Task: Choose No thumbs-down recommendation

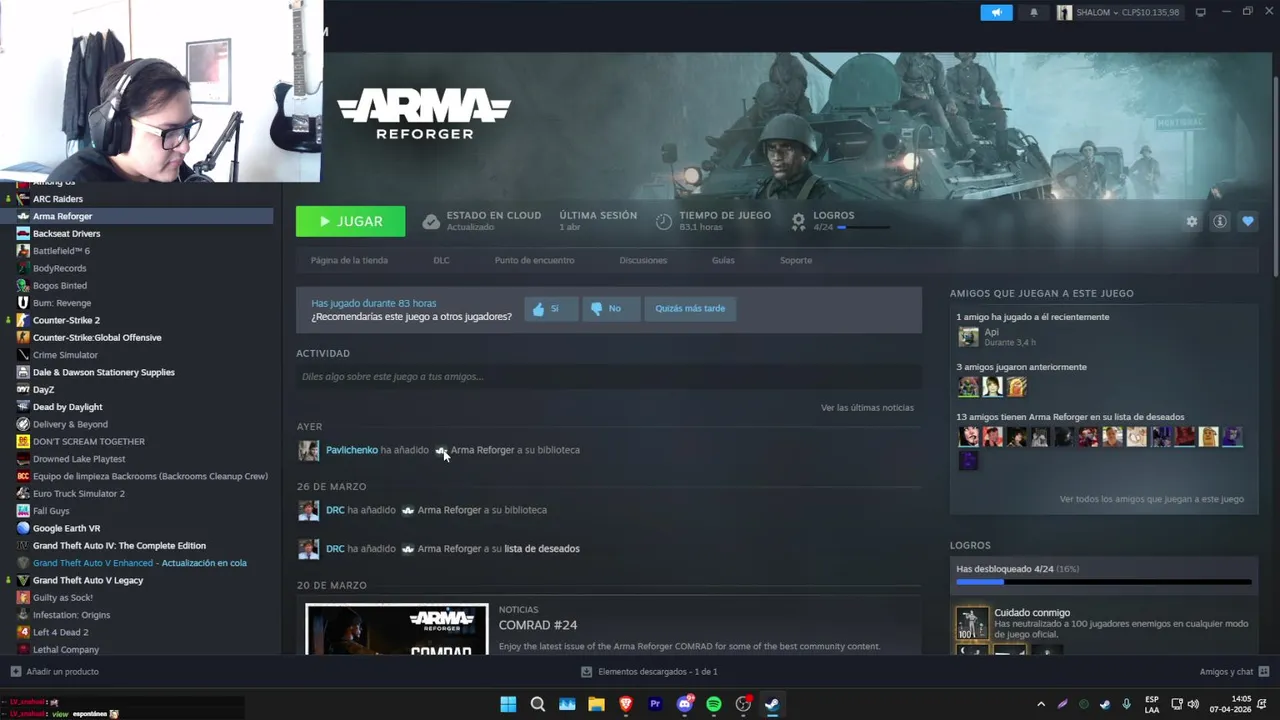Action: point(610,308)
